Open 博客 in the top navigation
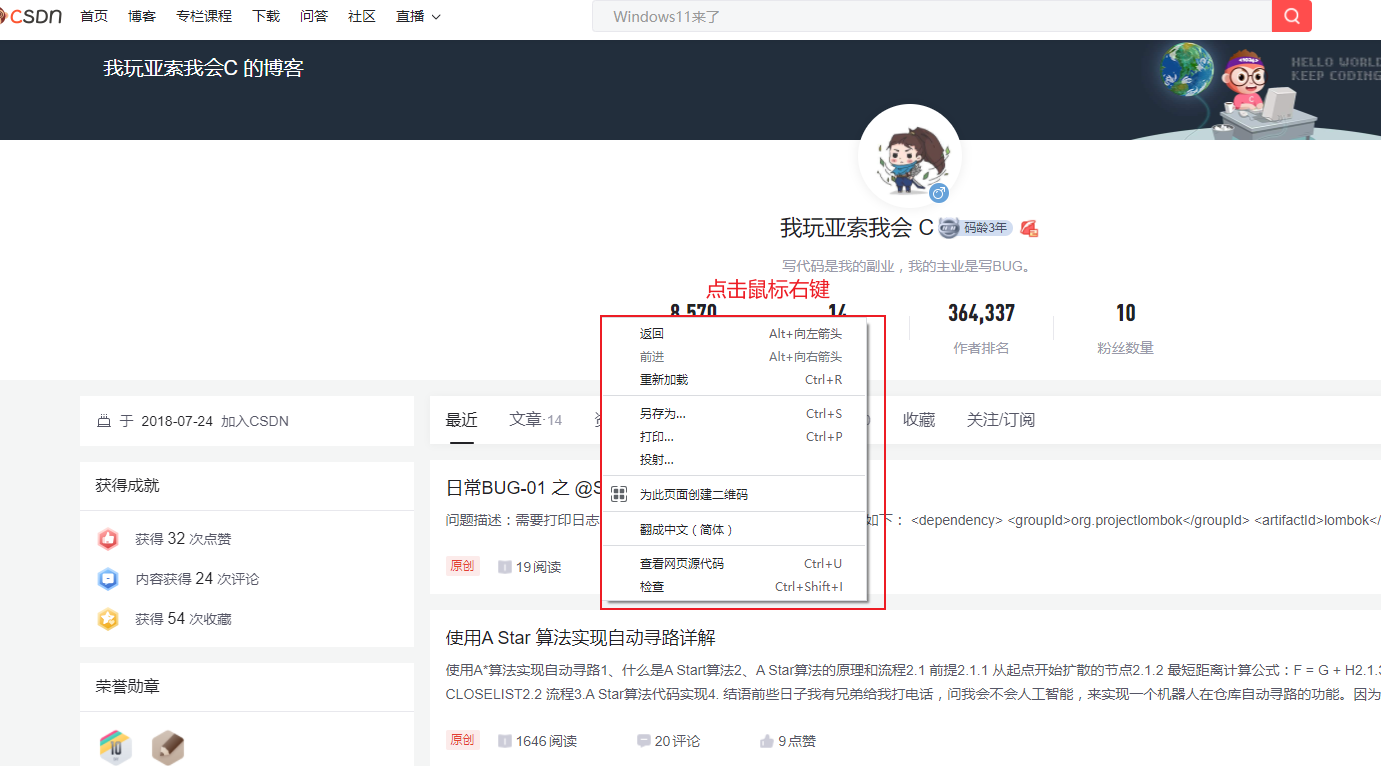1381x766 pixels. tap(142, 16)
